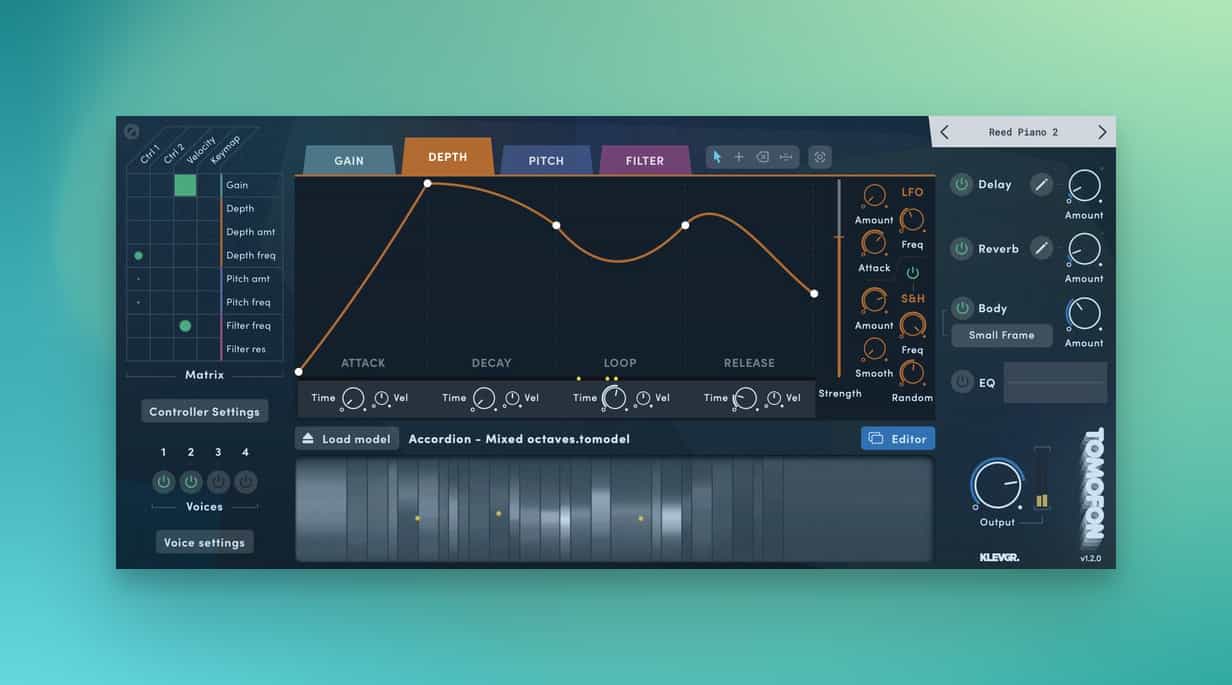The image size is (1232, 685).
Task: Toggle Velocity-to-Gain matrix cell
Action: pos(185,185)
